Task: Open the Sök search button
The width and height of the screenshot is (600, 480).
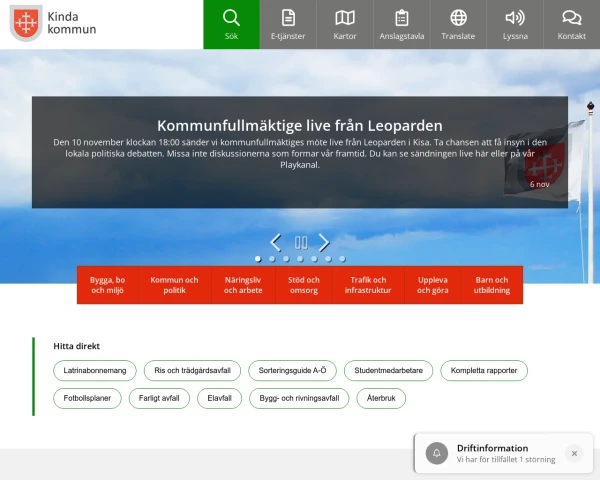Action: click(232, 24)
